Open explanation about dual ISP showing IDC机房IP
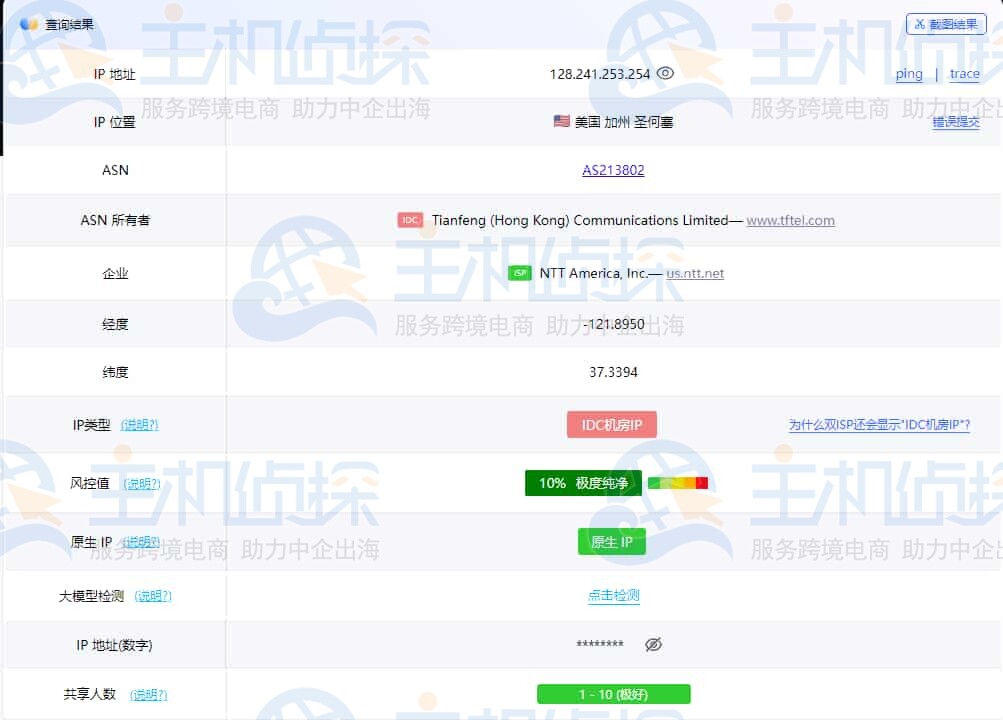Image resolution: width=1003 pixels, height=720 pixels. (x=880, y=424)
